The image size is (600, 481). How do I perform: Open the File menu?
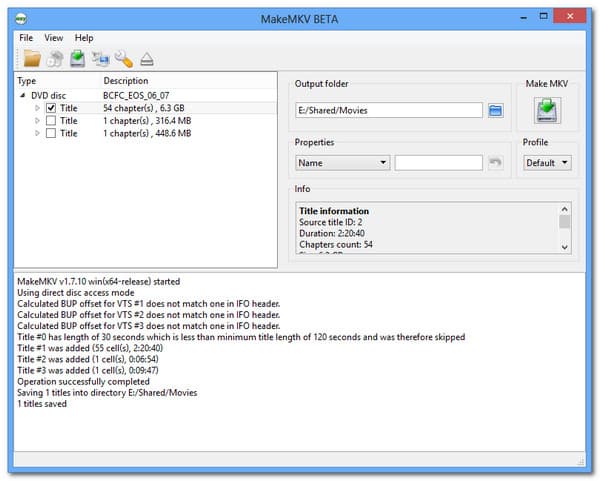(26, 38)
